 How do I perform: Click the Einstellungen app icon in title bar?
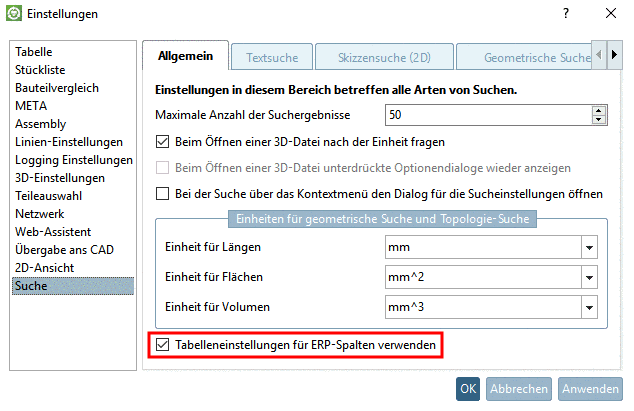pyautogui.click(x=13, y=13)
